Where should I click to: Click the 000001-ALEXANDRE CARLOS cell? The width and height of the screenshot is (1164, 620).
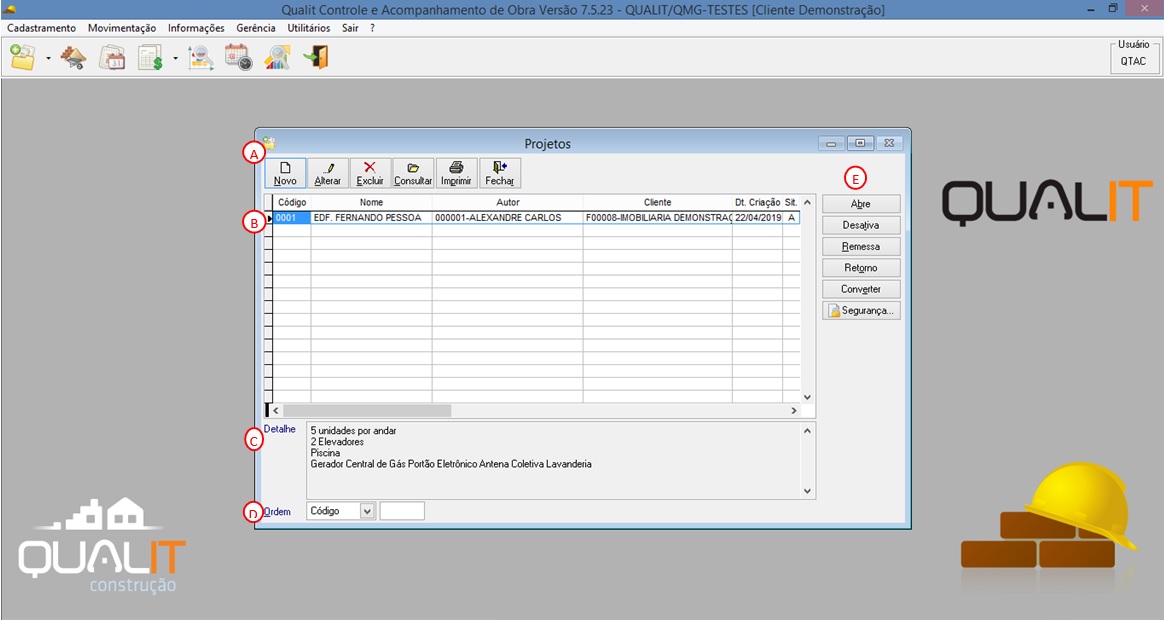tap(508, 218)
